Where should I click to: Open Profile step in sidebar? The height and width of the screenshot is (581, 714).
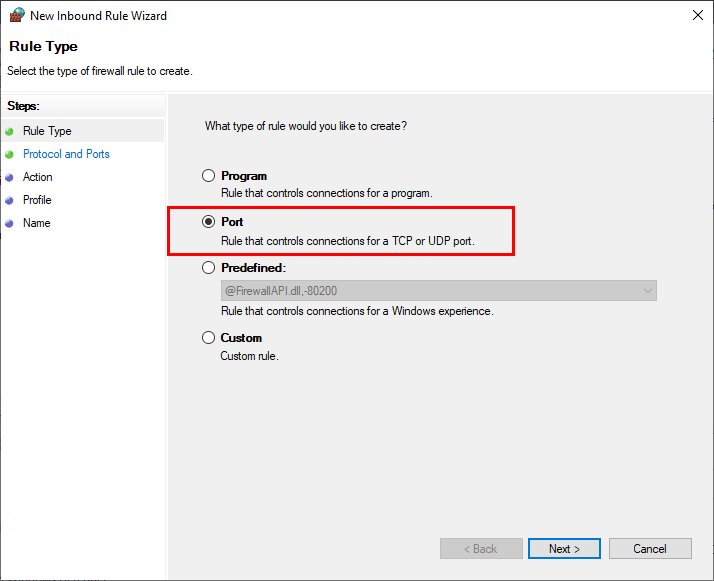37,200
